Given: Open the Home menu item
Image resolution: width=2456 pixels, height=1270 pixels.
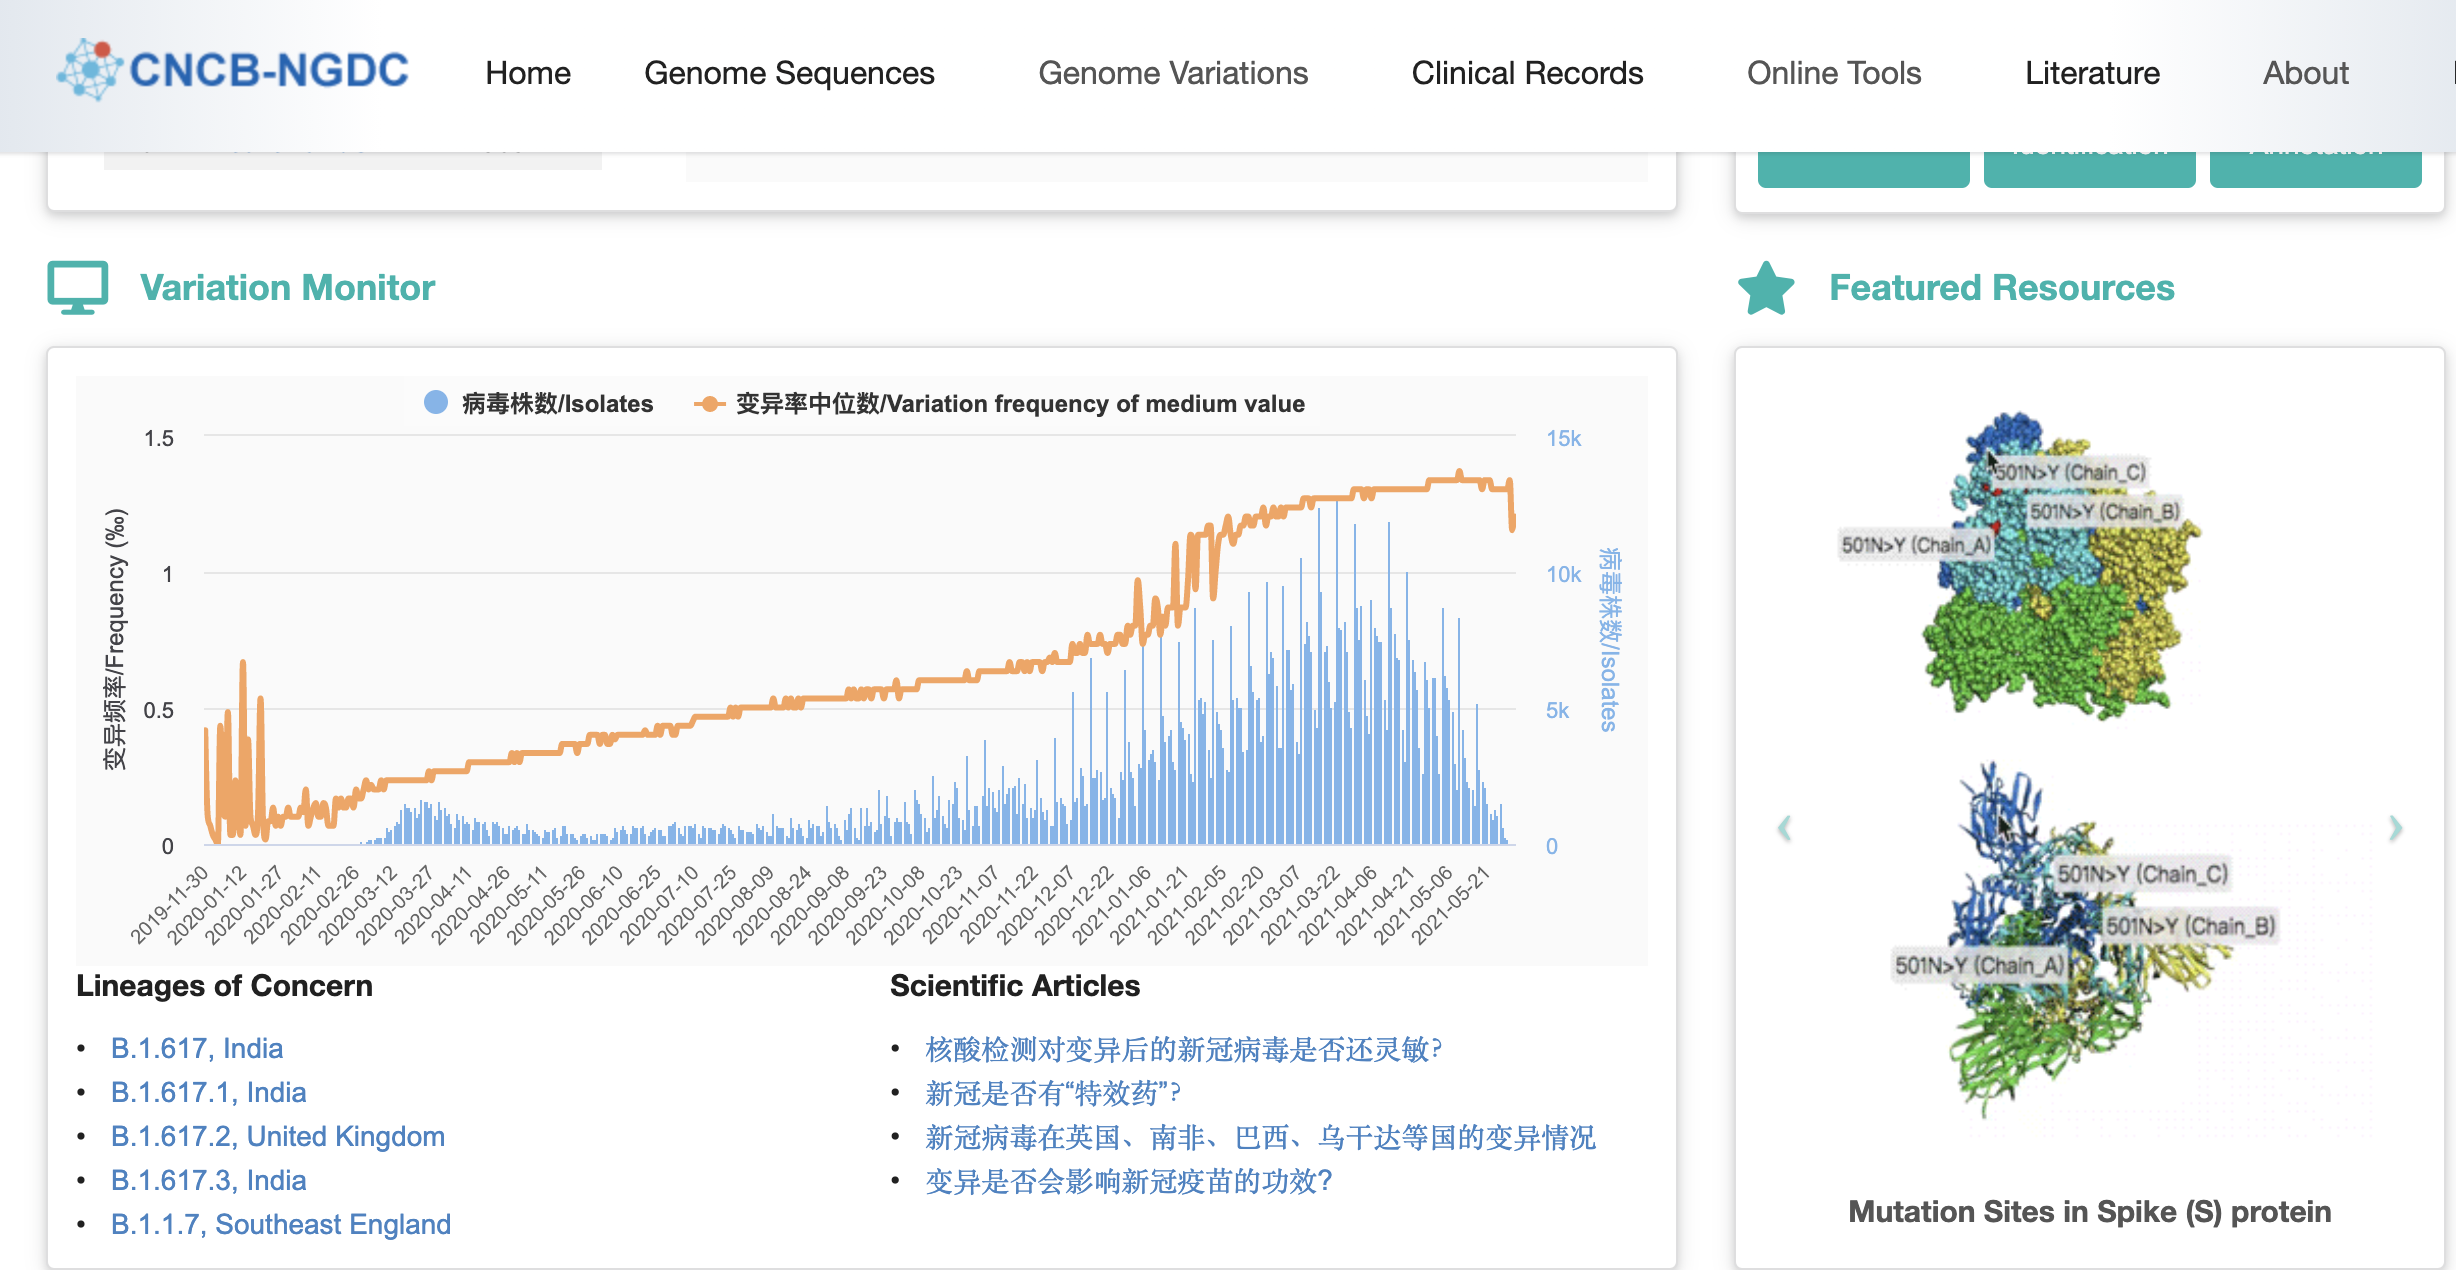Looking at the screenshot, I should (528, 73).
